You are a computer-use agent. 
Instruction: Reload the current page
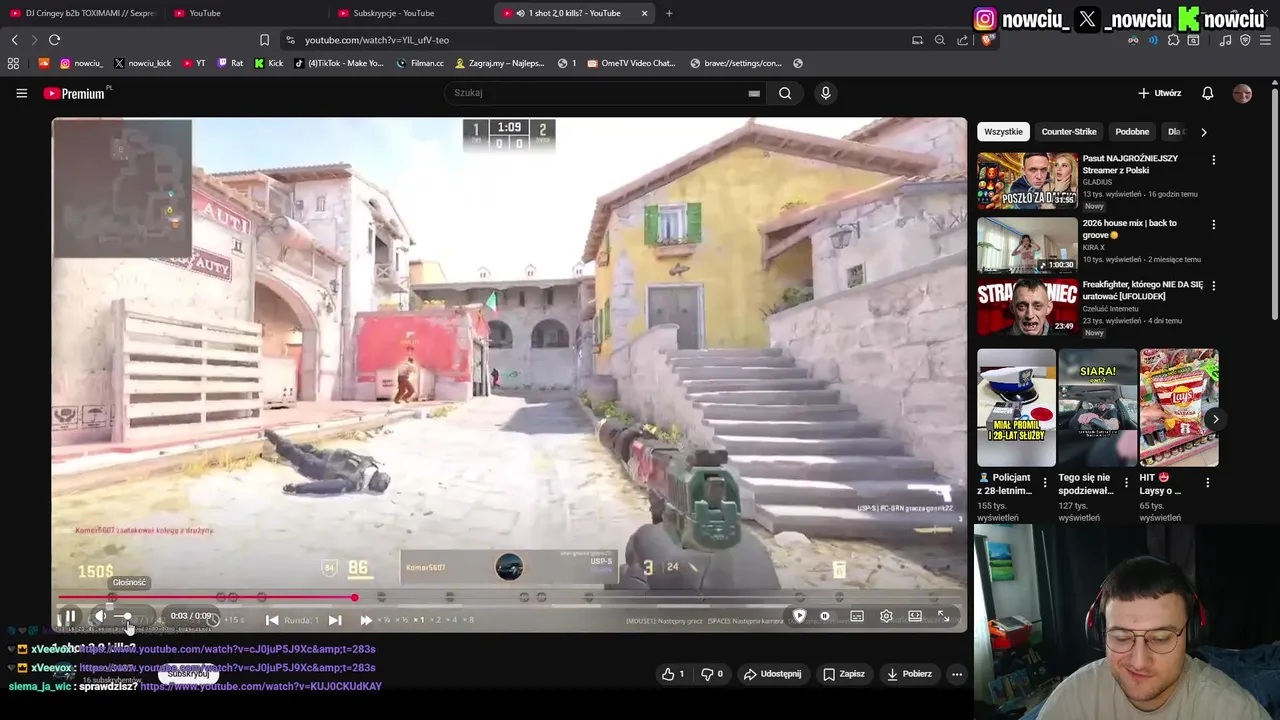tap(54, 40)
